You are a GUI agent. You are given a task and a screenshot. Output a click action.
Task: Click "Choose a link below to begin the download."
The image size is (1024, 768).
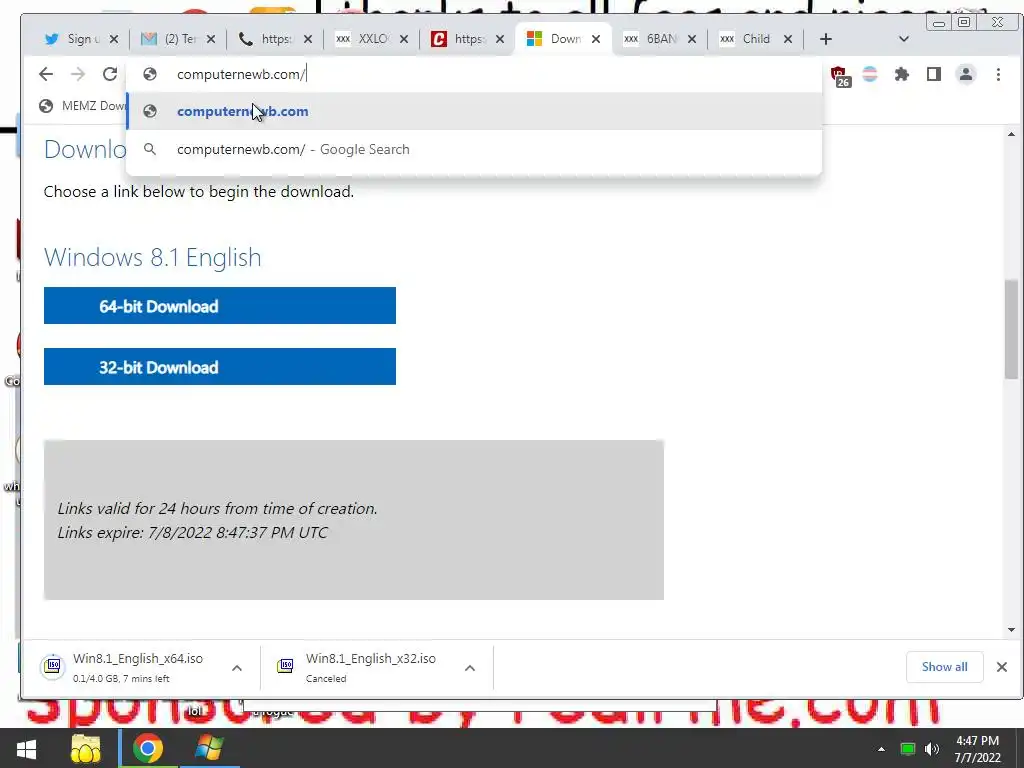199,192
